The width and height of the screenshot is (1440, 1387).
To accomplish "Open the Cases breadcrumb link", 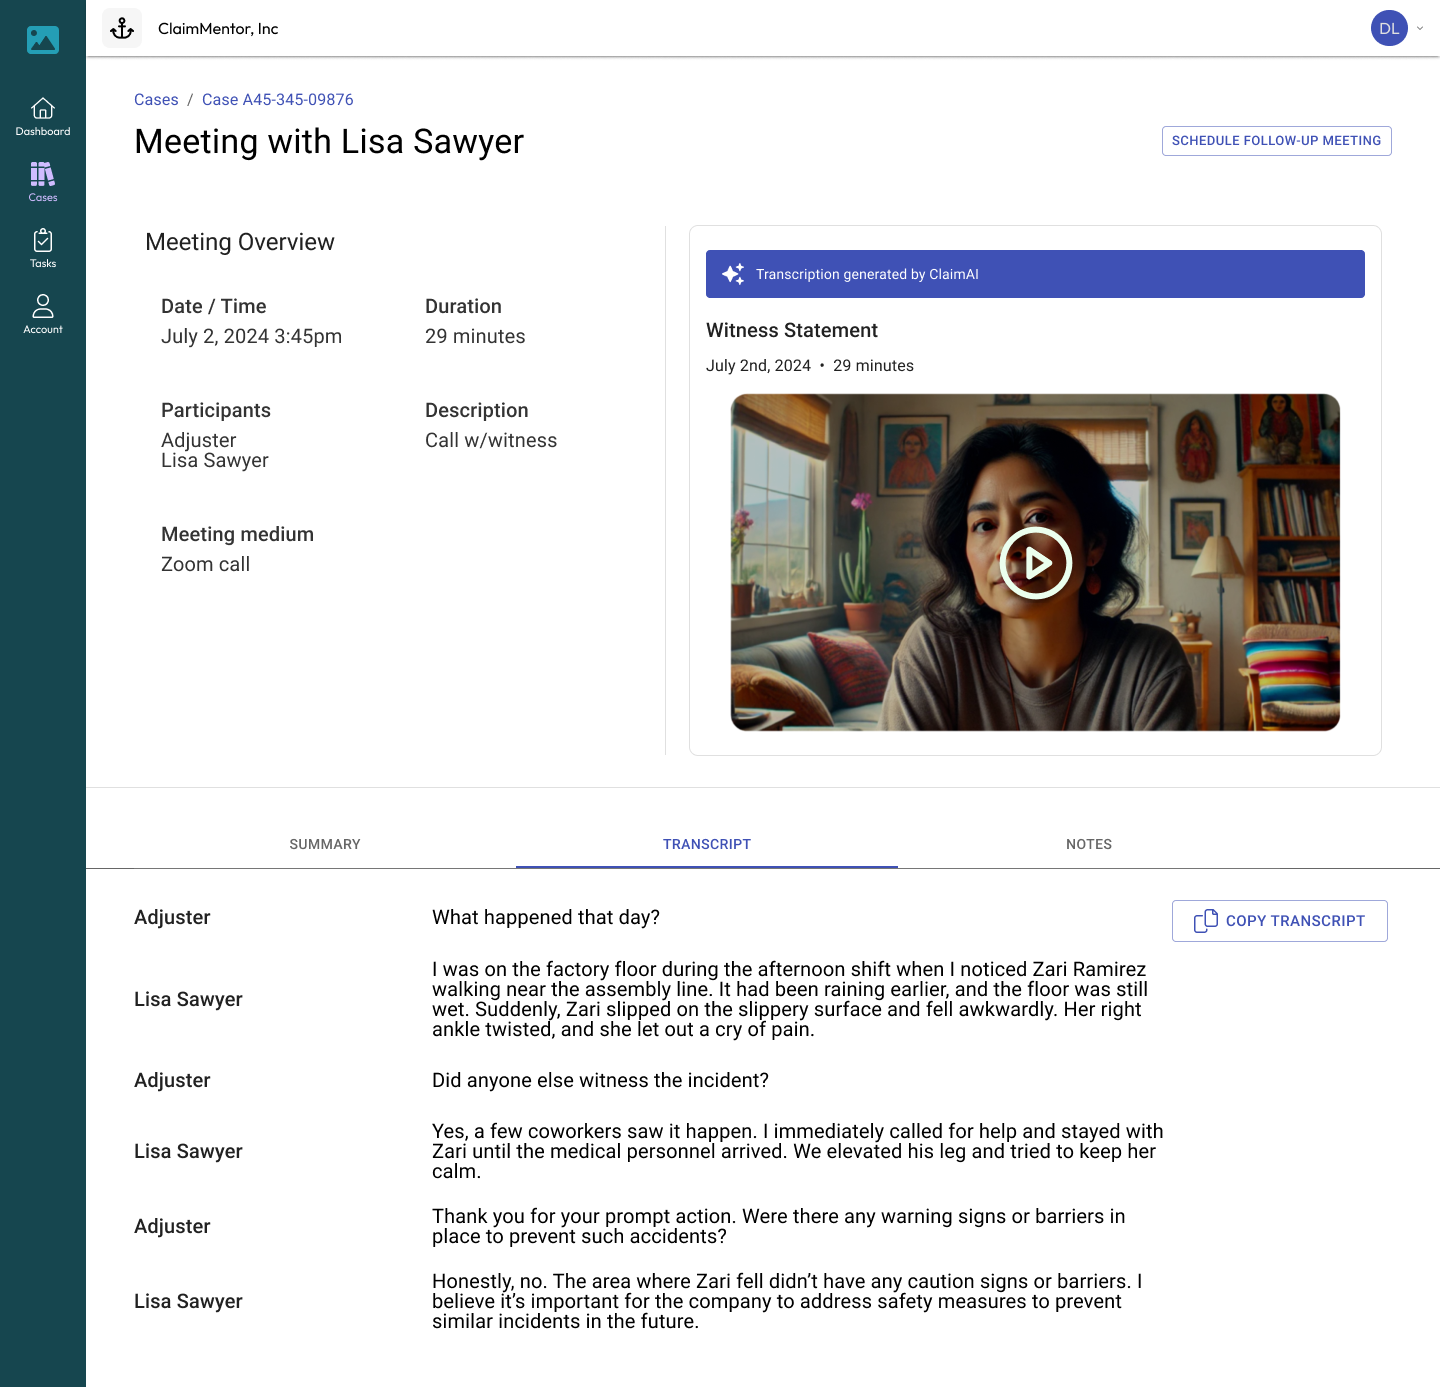I will point(156,99).
